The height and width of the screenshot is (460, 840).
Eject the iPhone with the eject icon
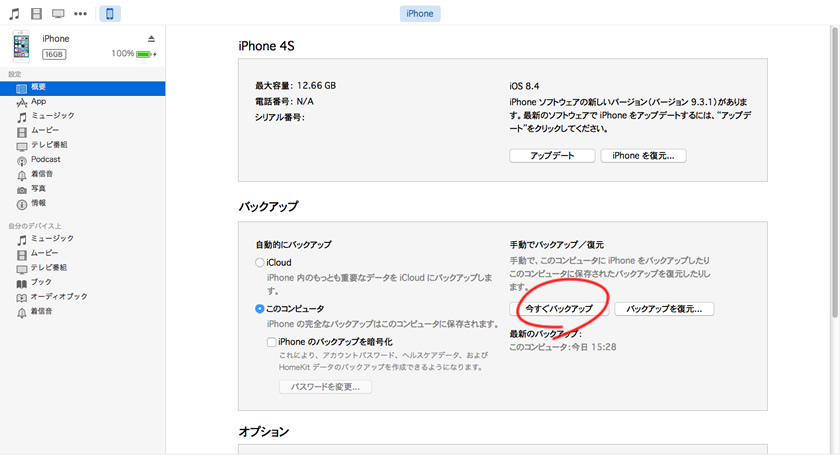click(x=151, y=39)
